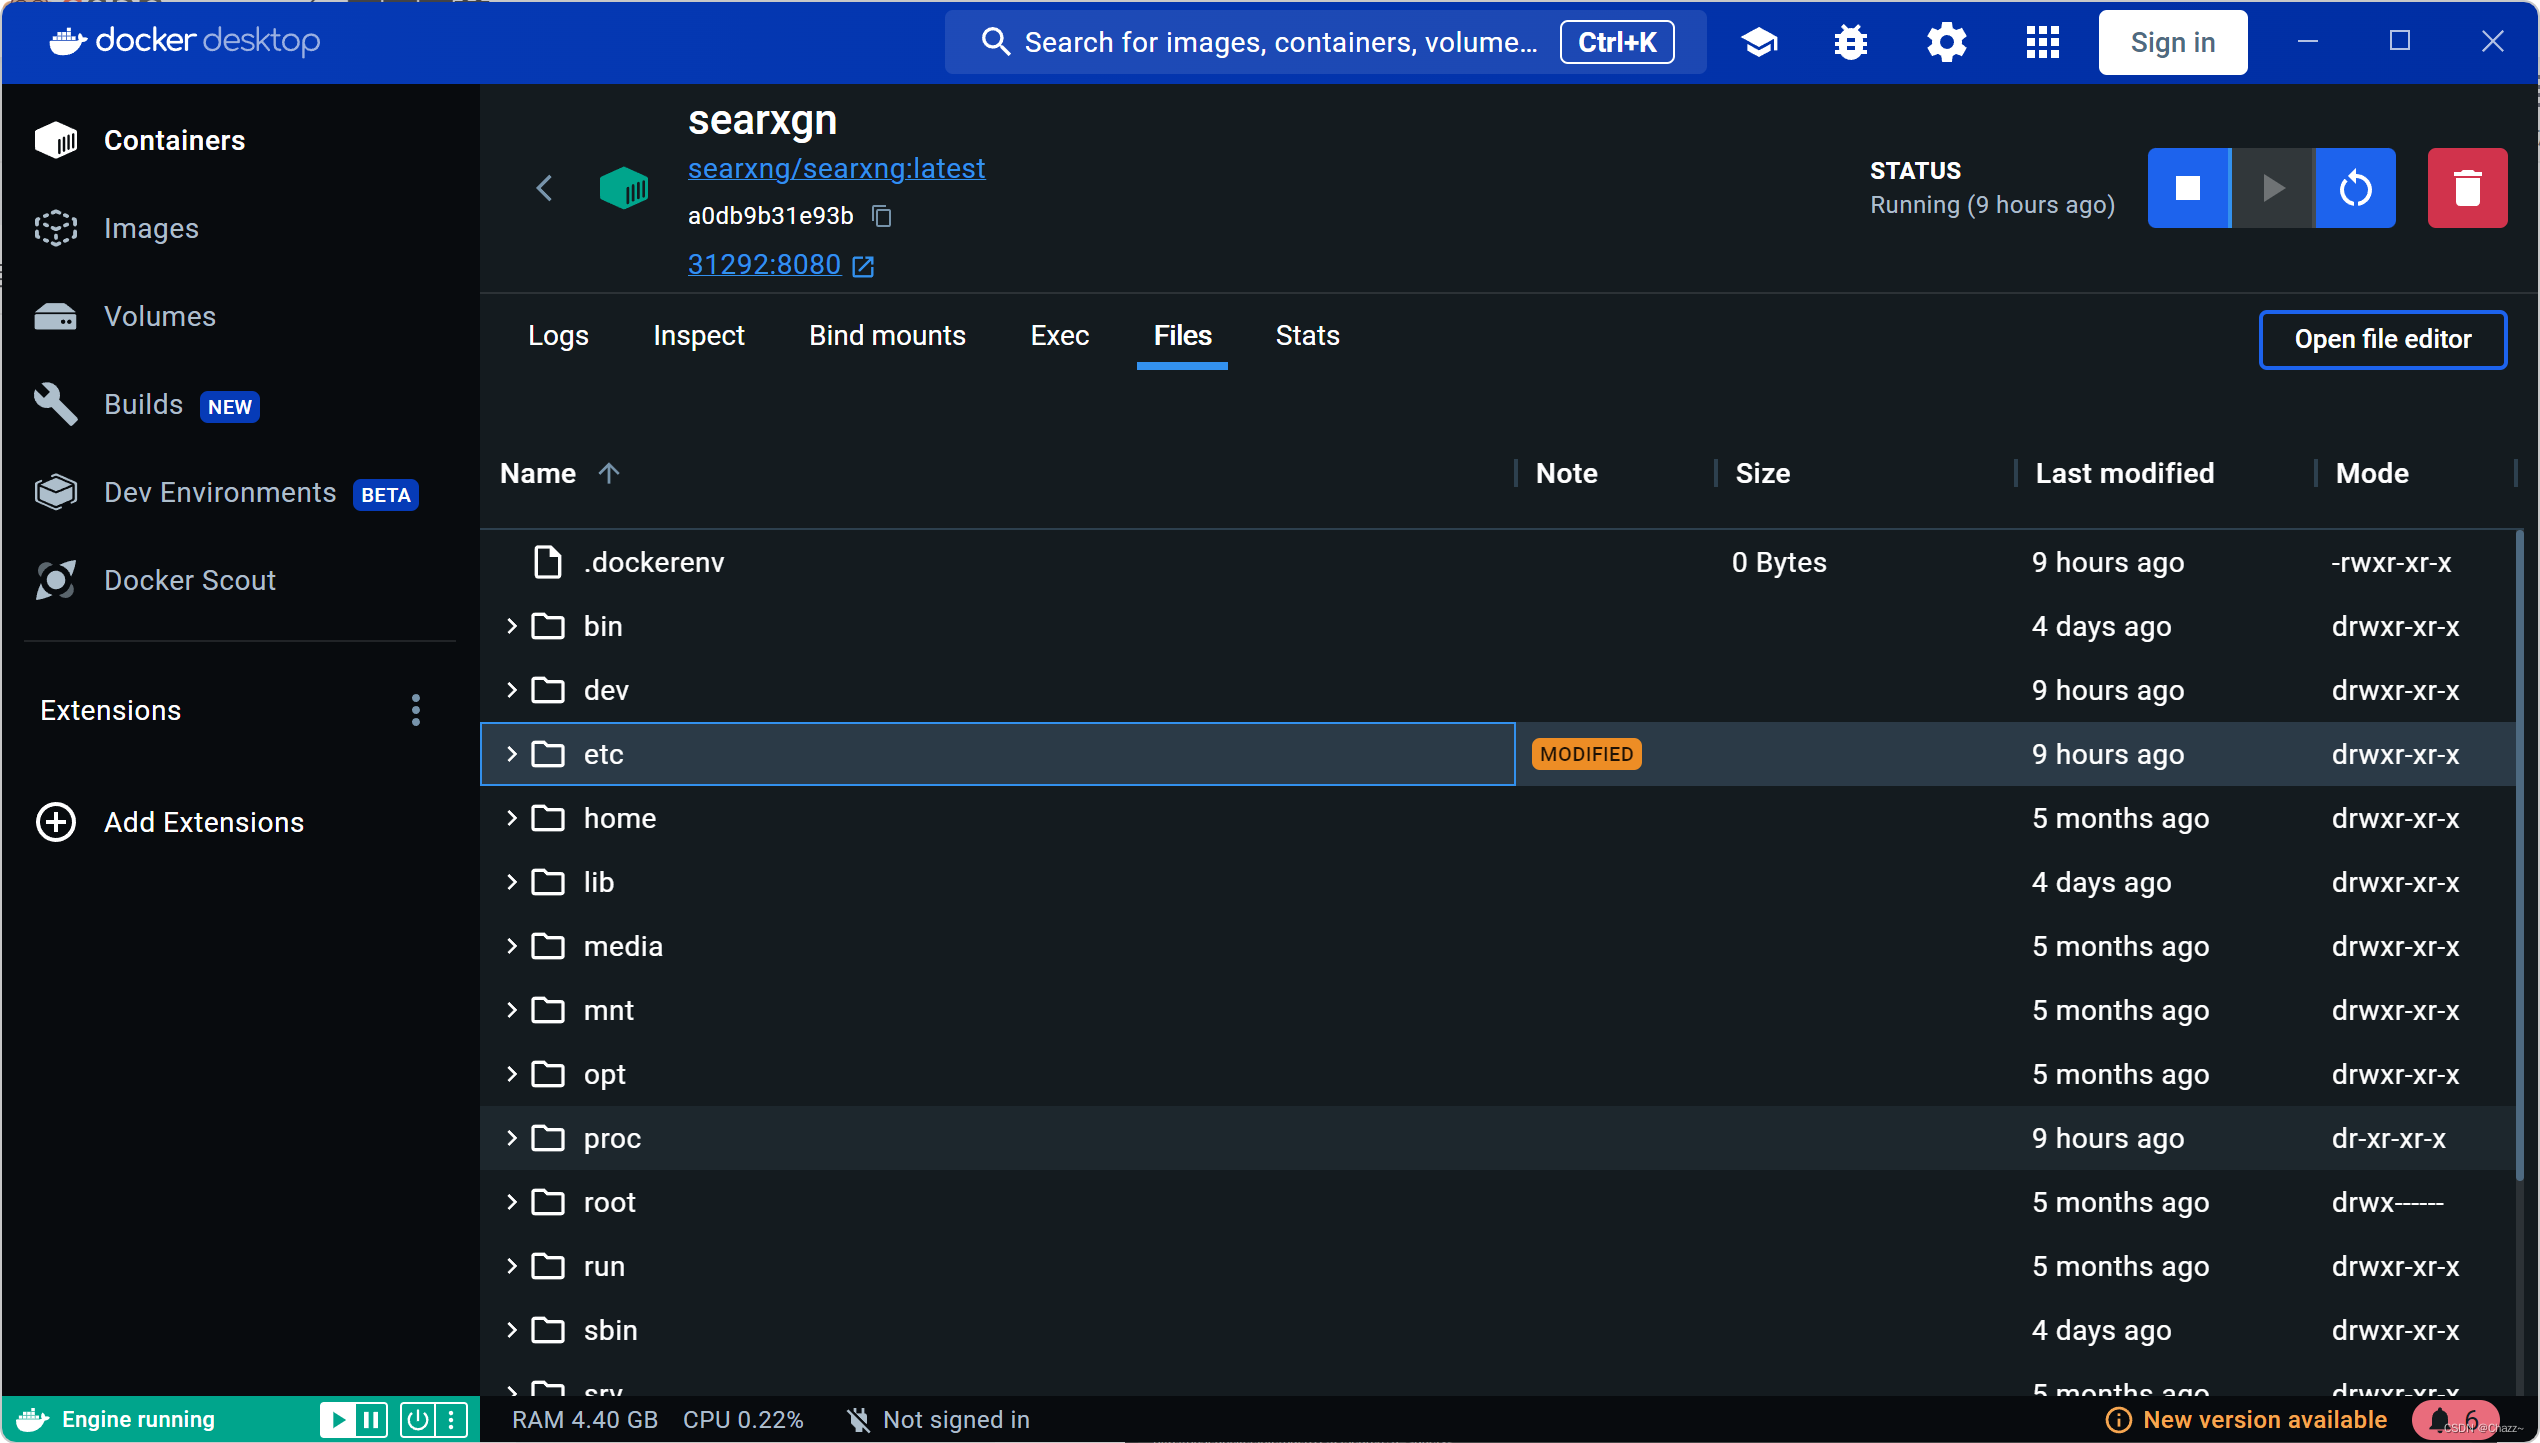Switch to the Inspect tab
The height and width of the screenshot is (1443, 2540).
pos(699,336)
